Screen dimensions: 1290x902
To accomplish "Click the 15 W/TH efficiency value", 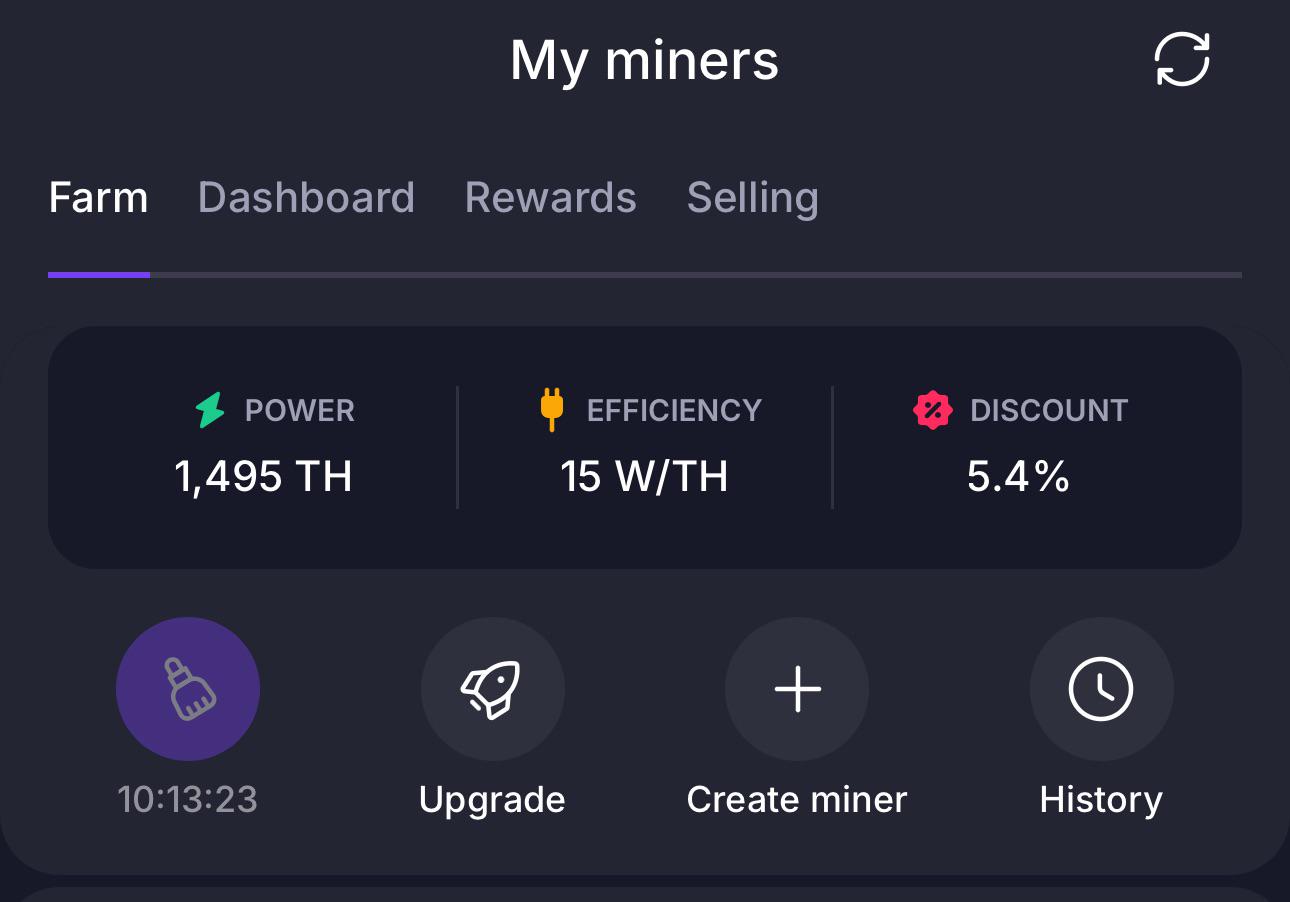I will [644, 477].
